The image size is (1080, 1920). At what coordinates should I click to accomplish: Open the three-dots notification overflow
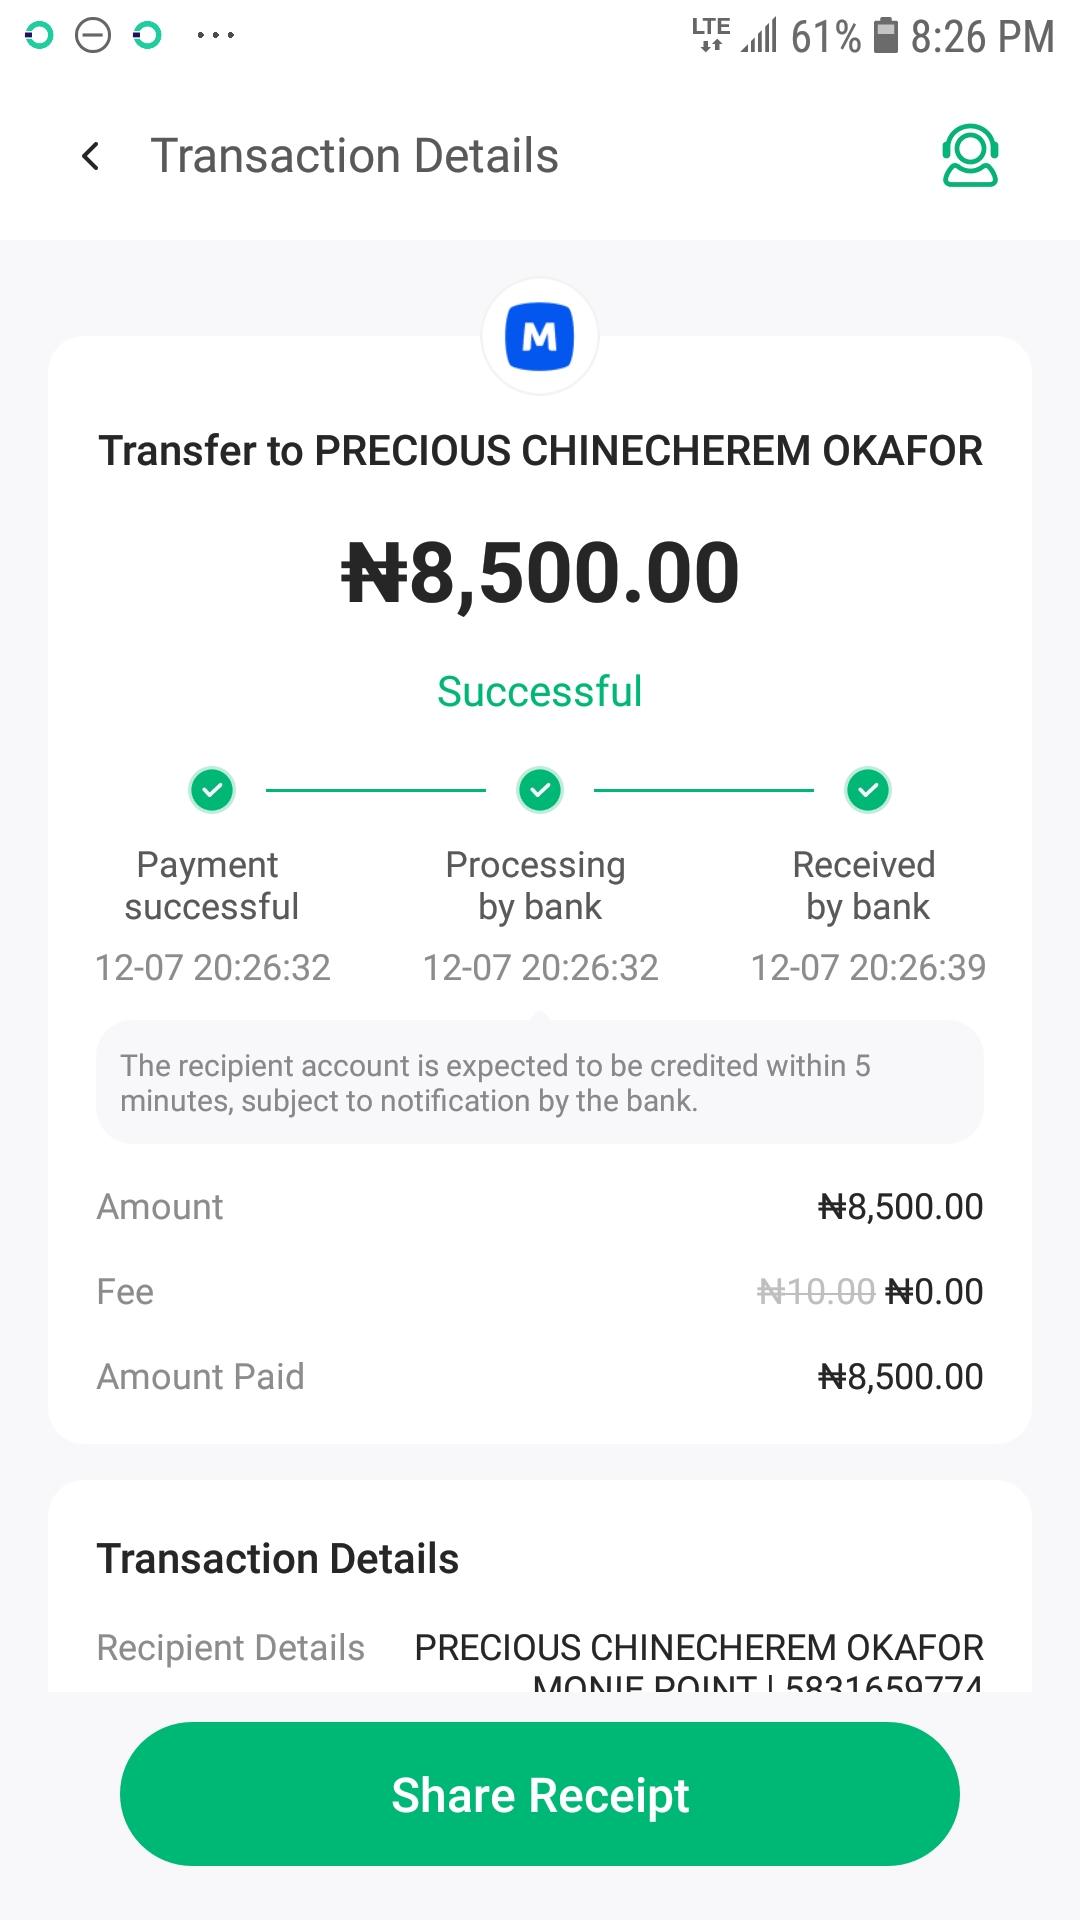215,36
